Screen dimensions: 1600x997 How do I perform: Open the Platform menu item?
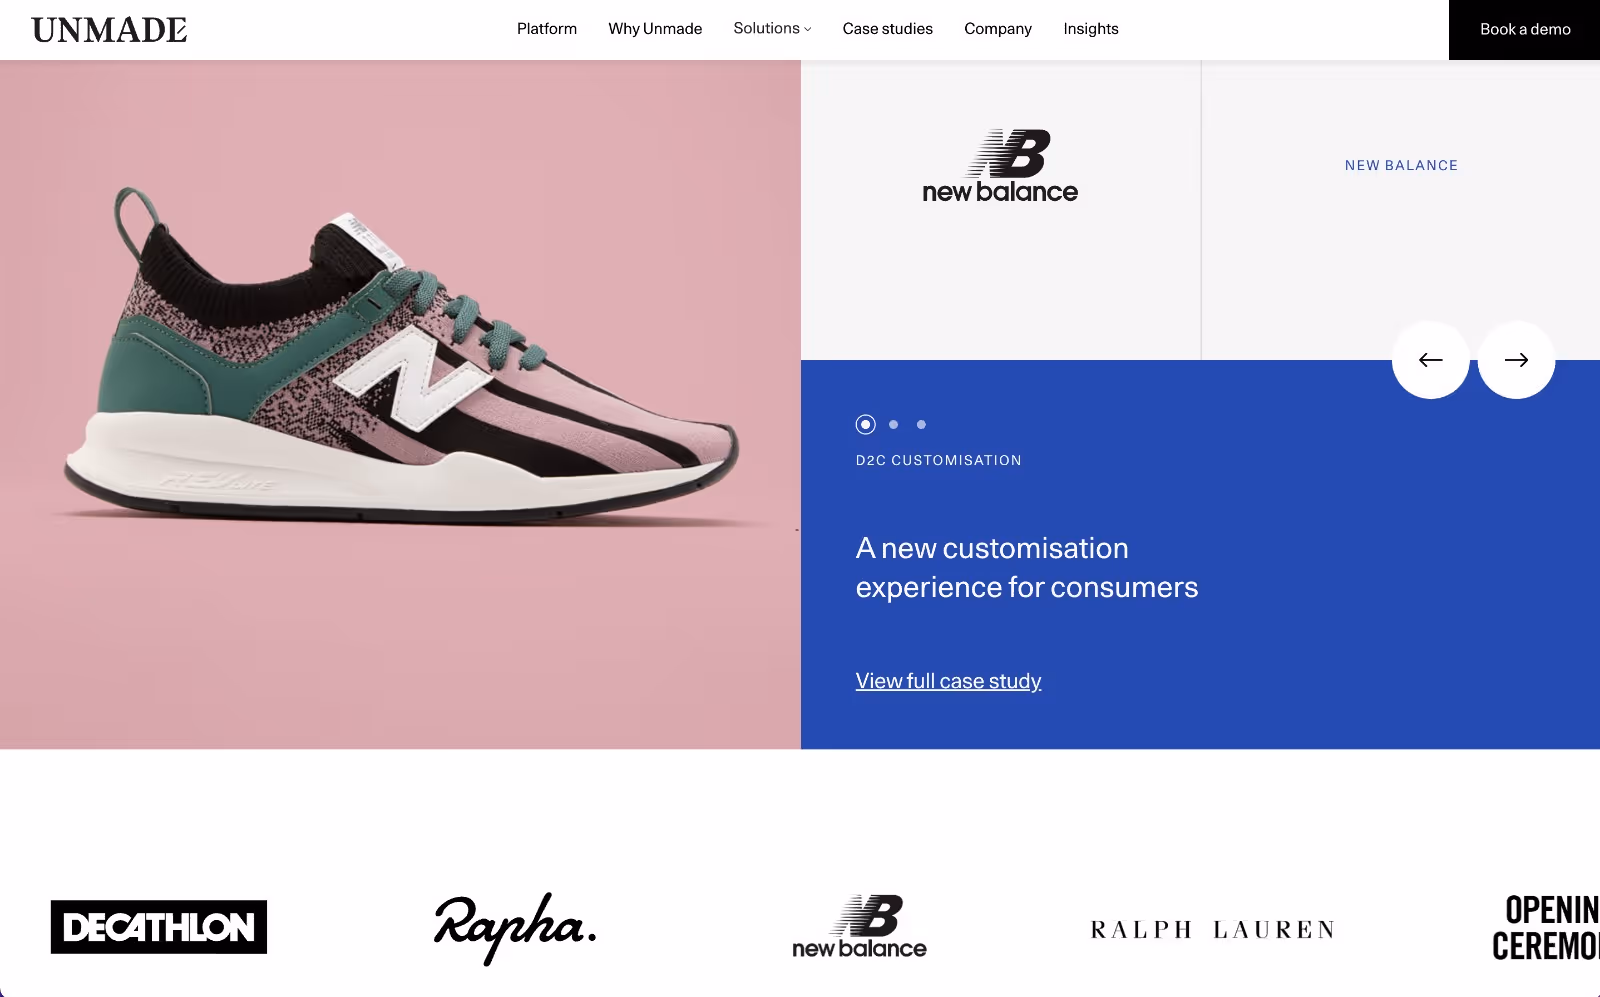tap(547, 29)
